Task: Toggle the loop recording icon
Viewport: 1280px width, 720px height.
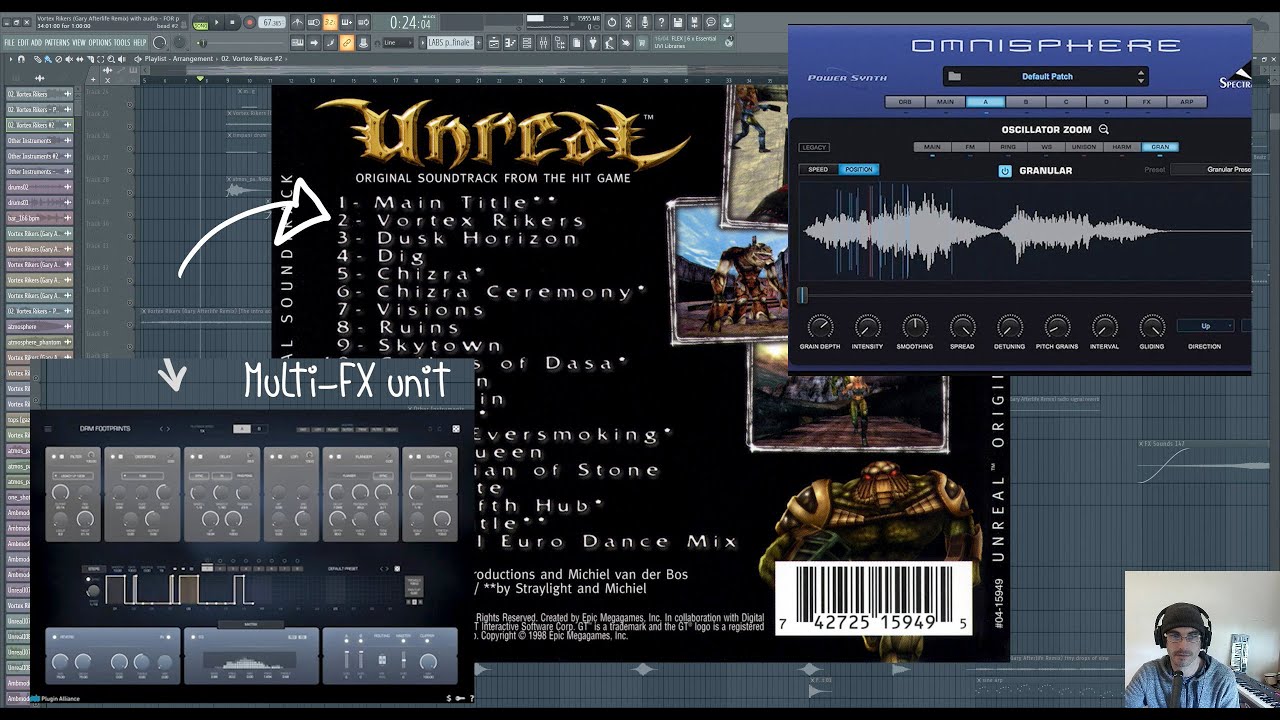Action: (363, 22)
